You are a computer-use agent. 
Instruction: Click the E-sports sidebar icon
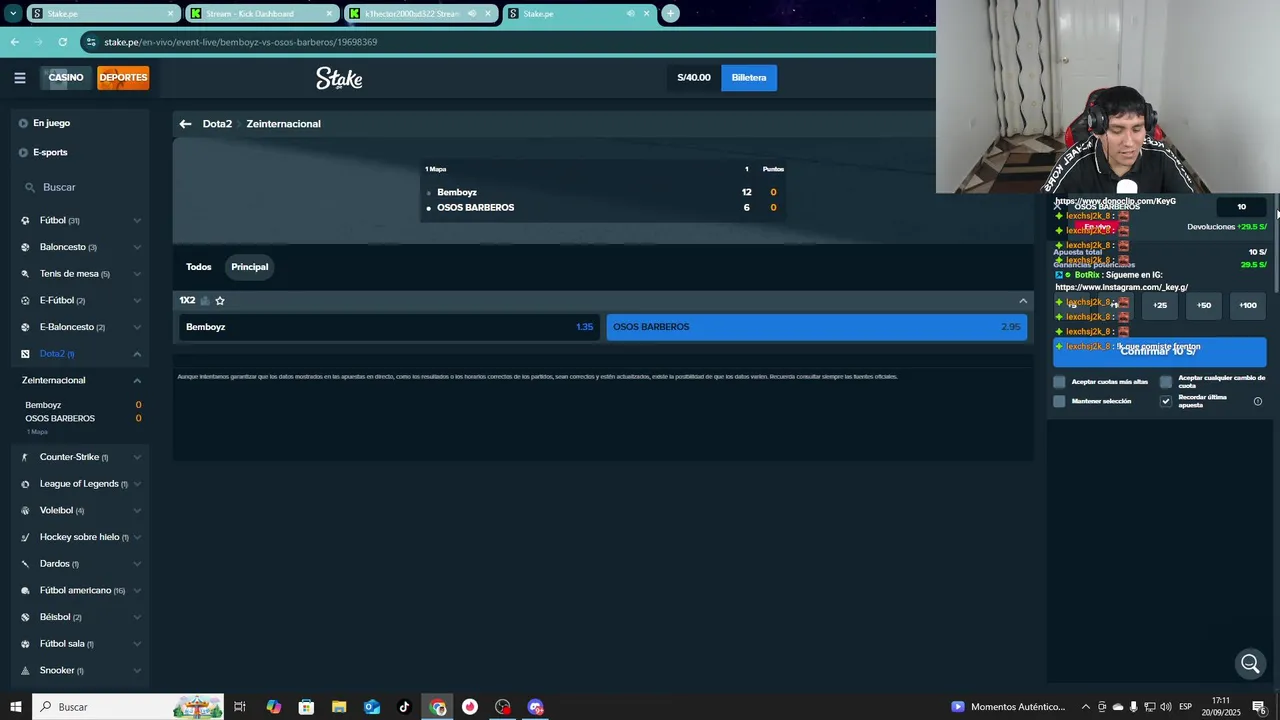point(23,153)
